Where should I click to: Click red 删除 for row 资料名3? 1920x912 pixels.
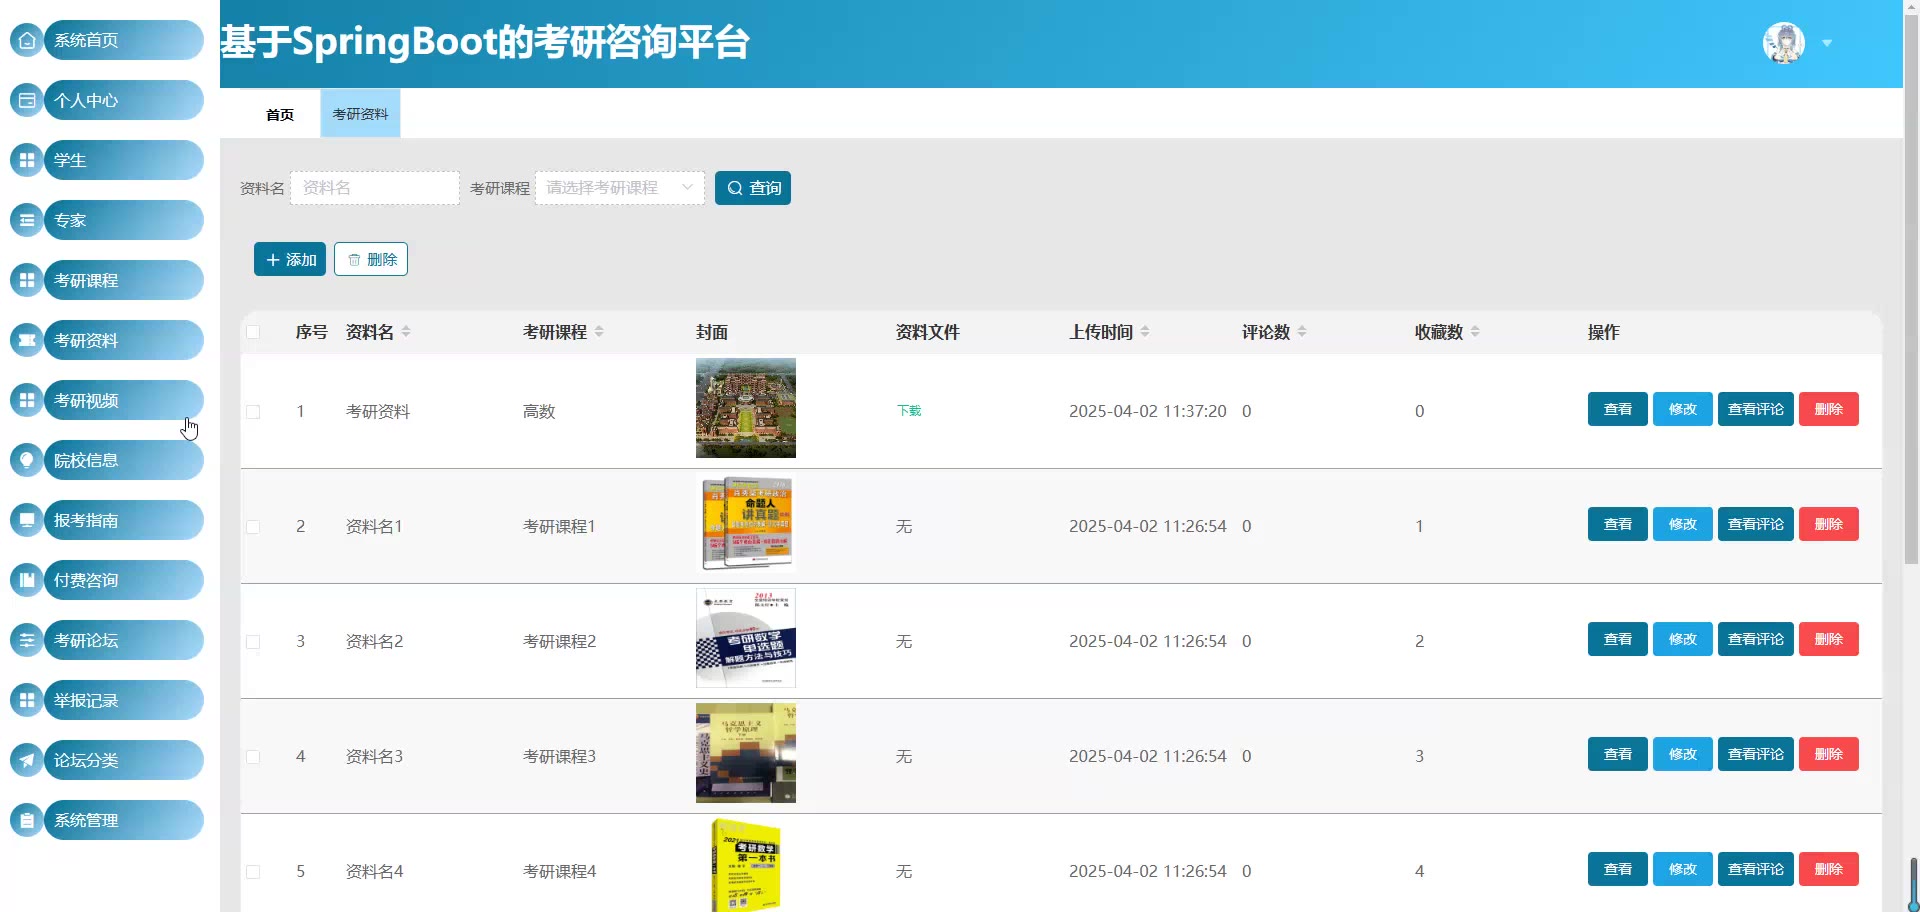[x=1829, y=754]
